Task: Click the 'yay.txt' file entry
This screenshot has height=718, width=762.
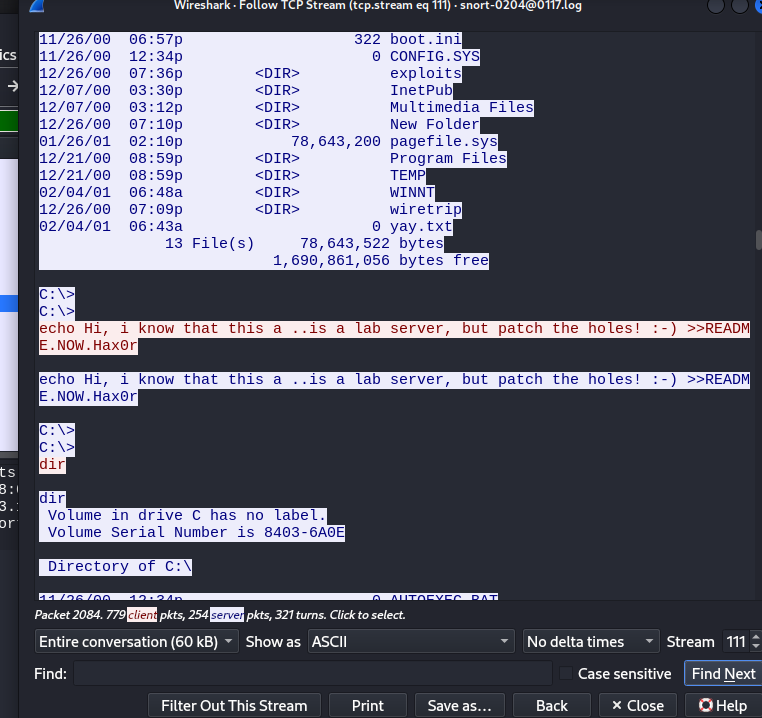Action: click(x=421, y=227)
